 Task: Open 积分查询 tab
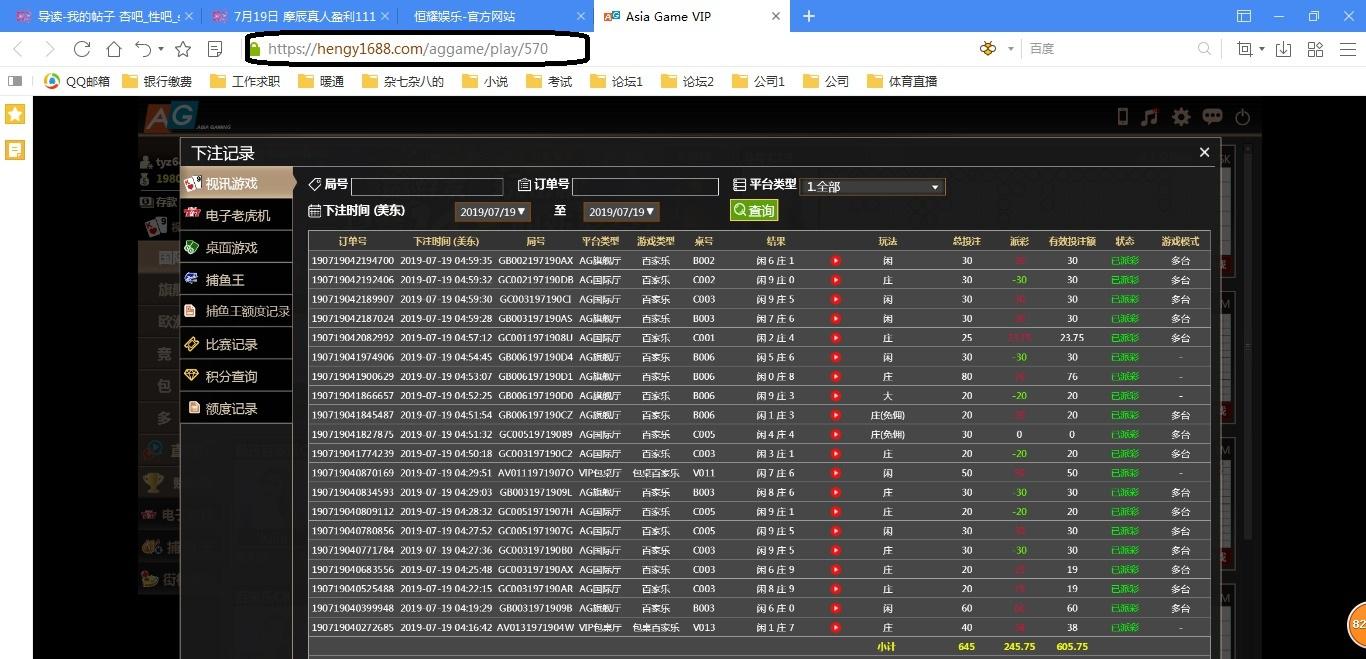[x=237, y=376]
